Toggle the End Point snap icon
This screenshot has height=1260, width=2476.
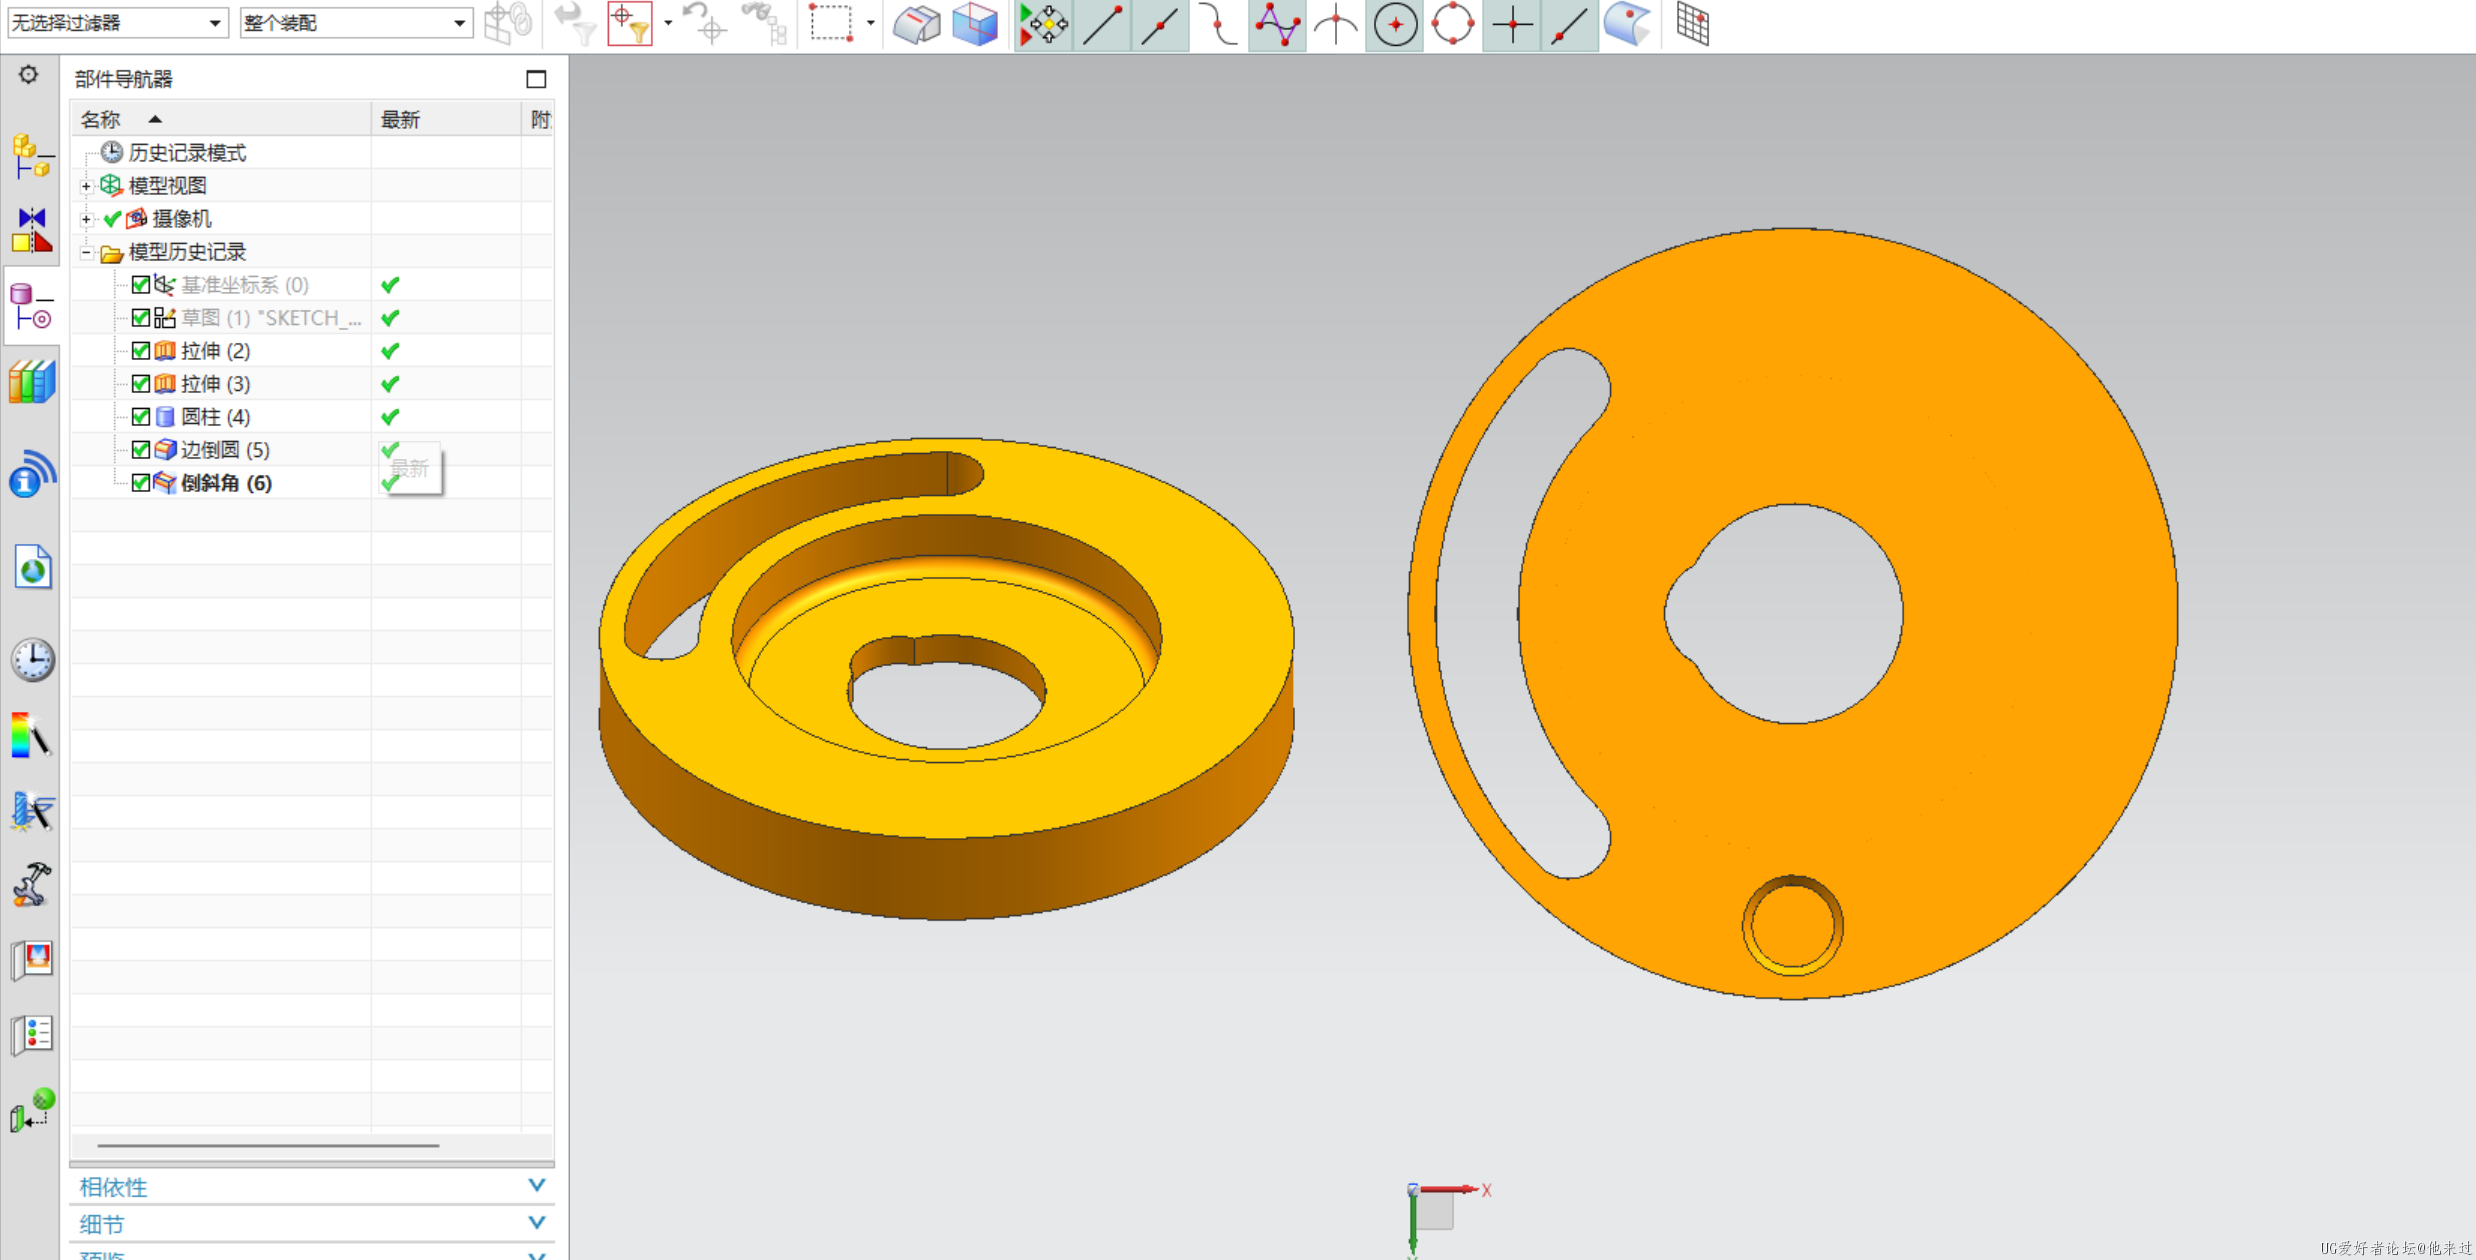point(1102,24)
